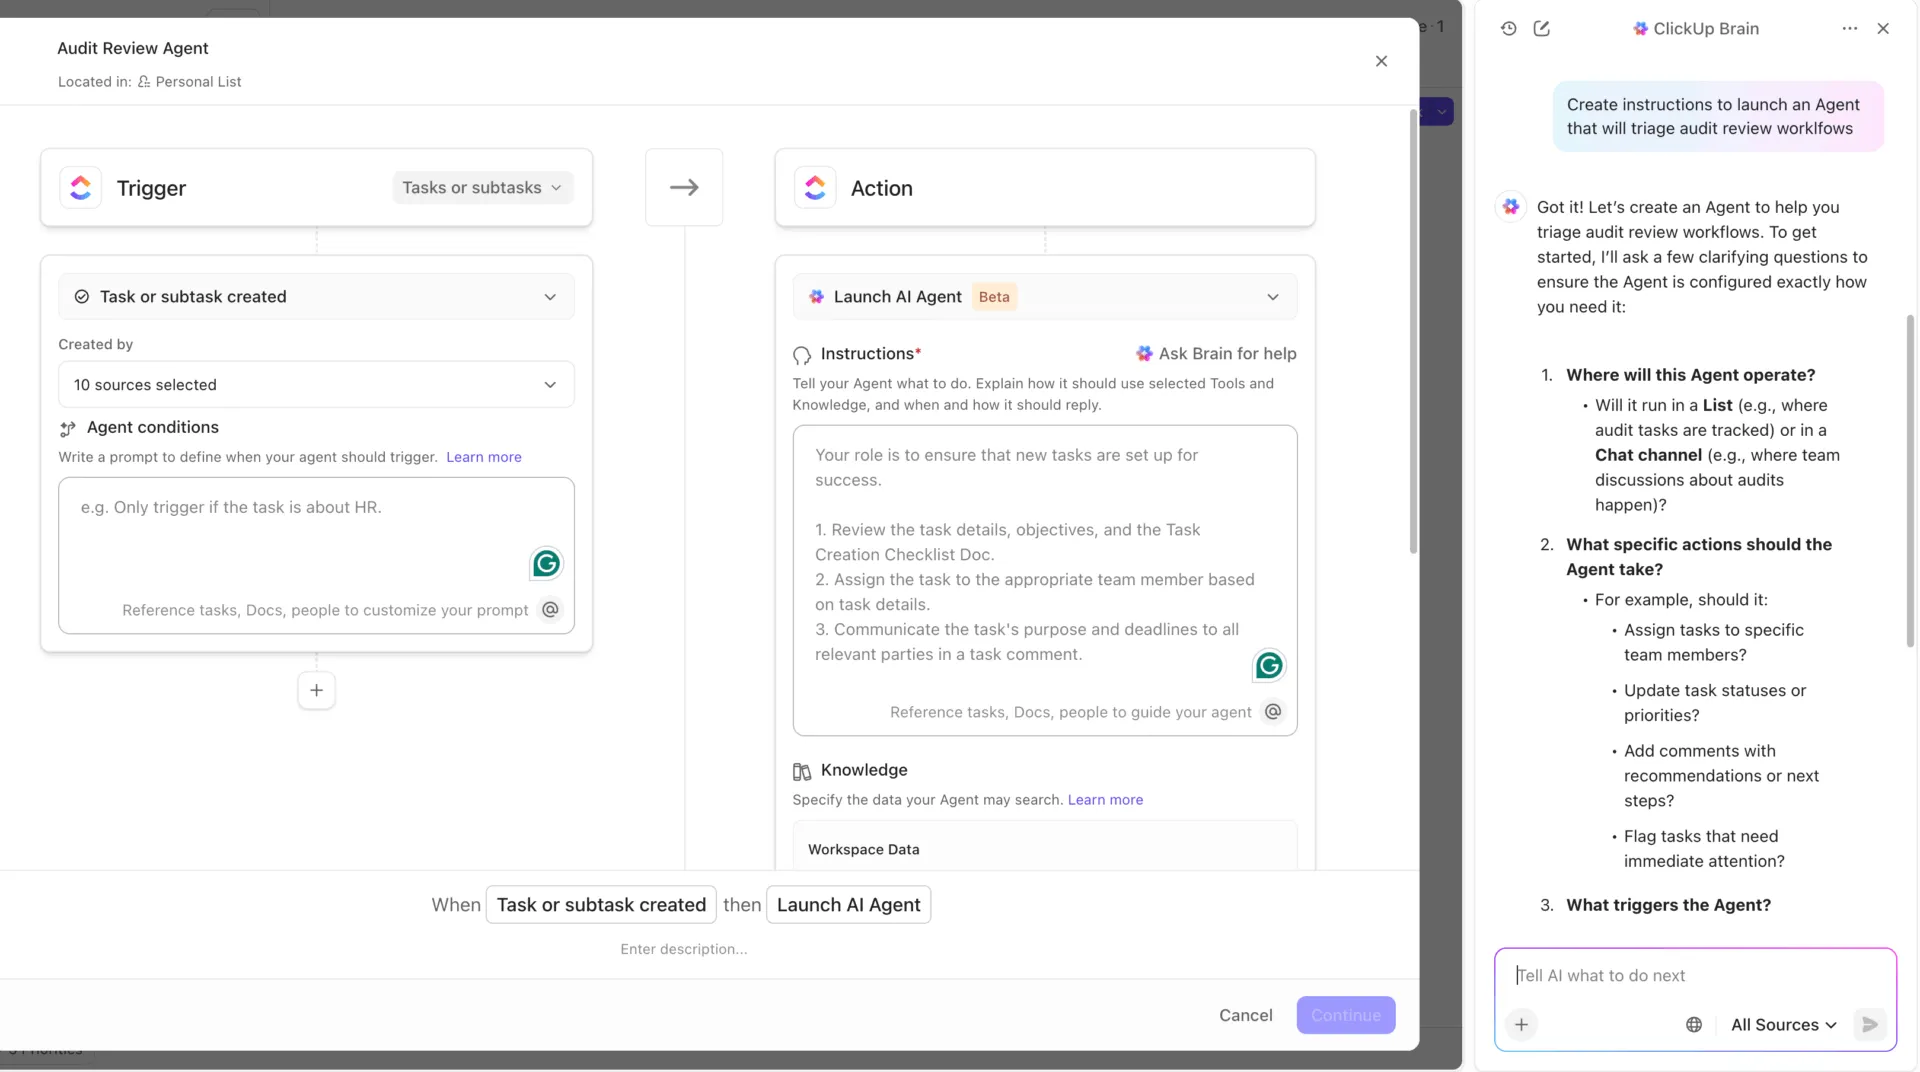Open the All Sources dropdown in Brain

[1783, 1025]
